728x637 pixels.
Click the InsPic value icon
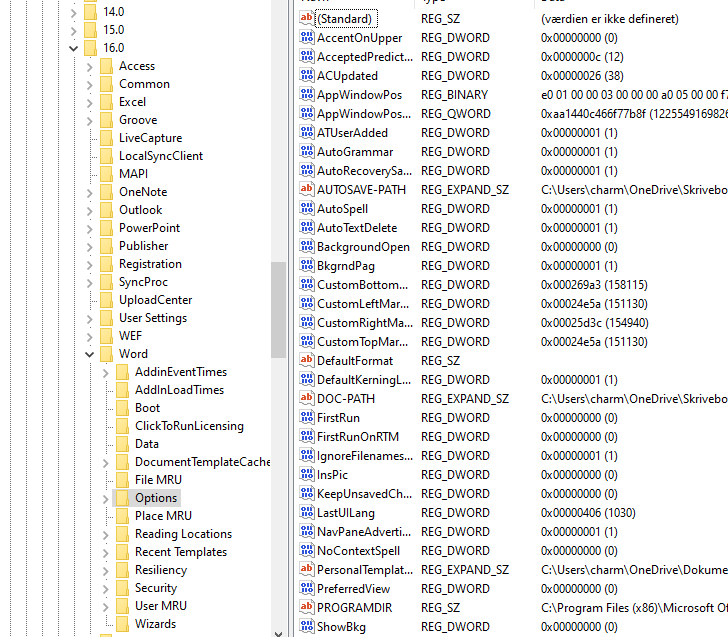tap(306, 474)
